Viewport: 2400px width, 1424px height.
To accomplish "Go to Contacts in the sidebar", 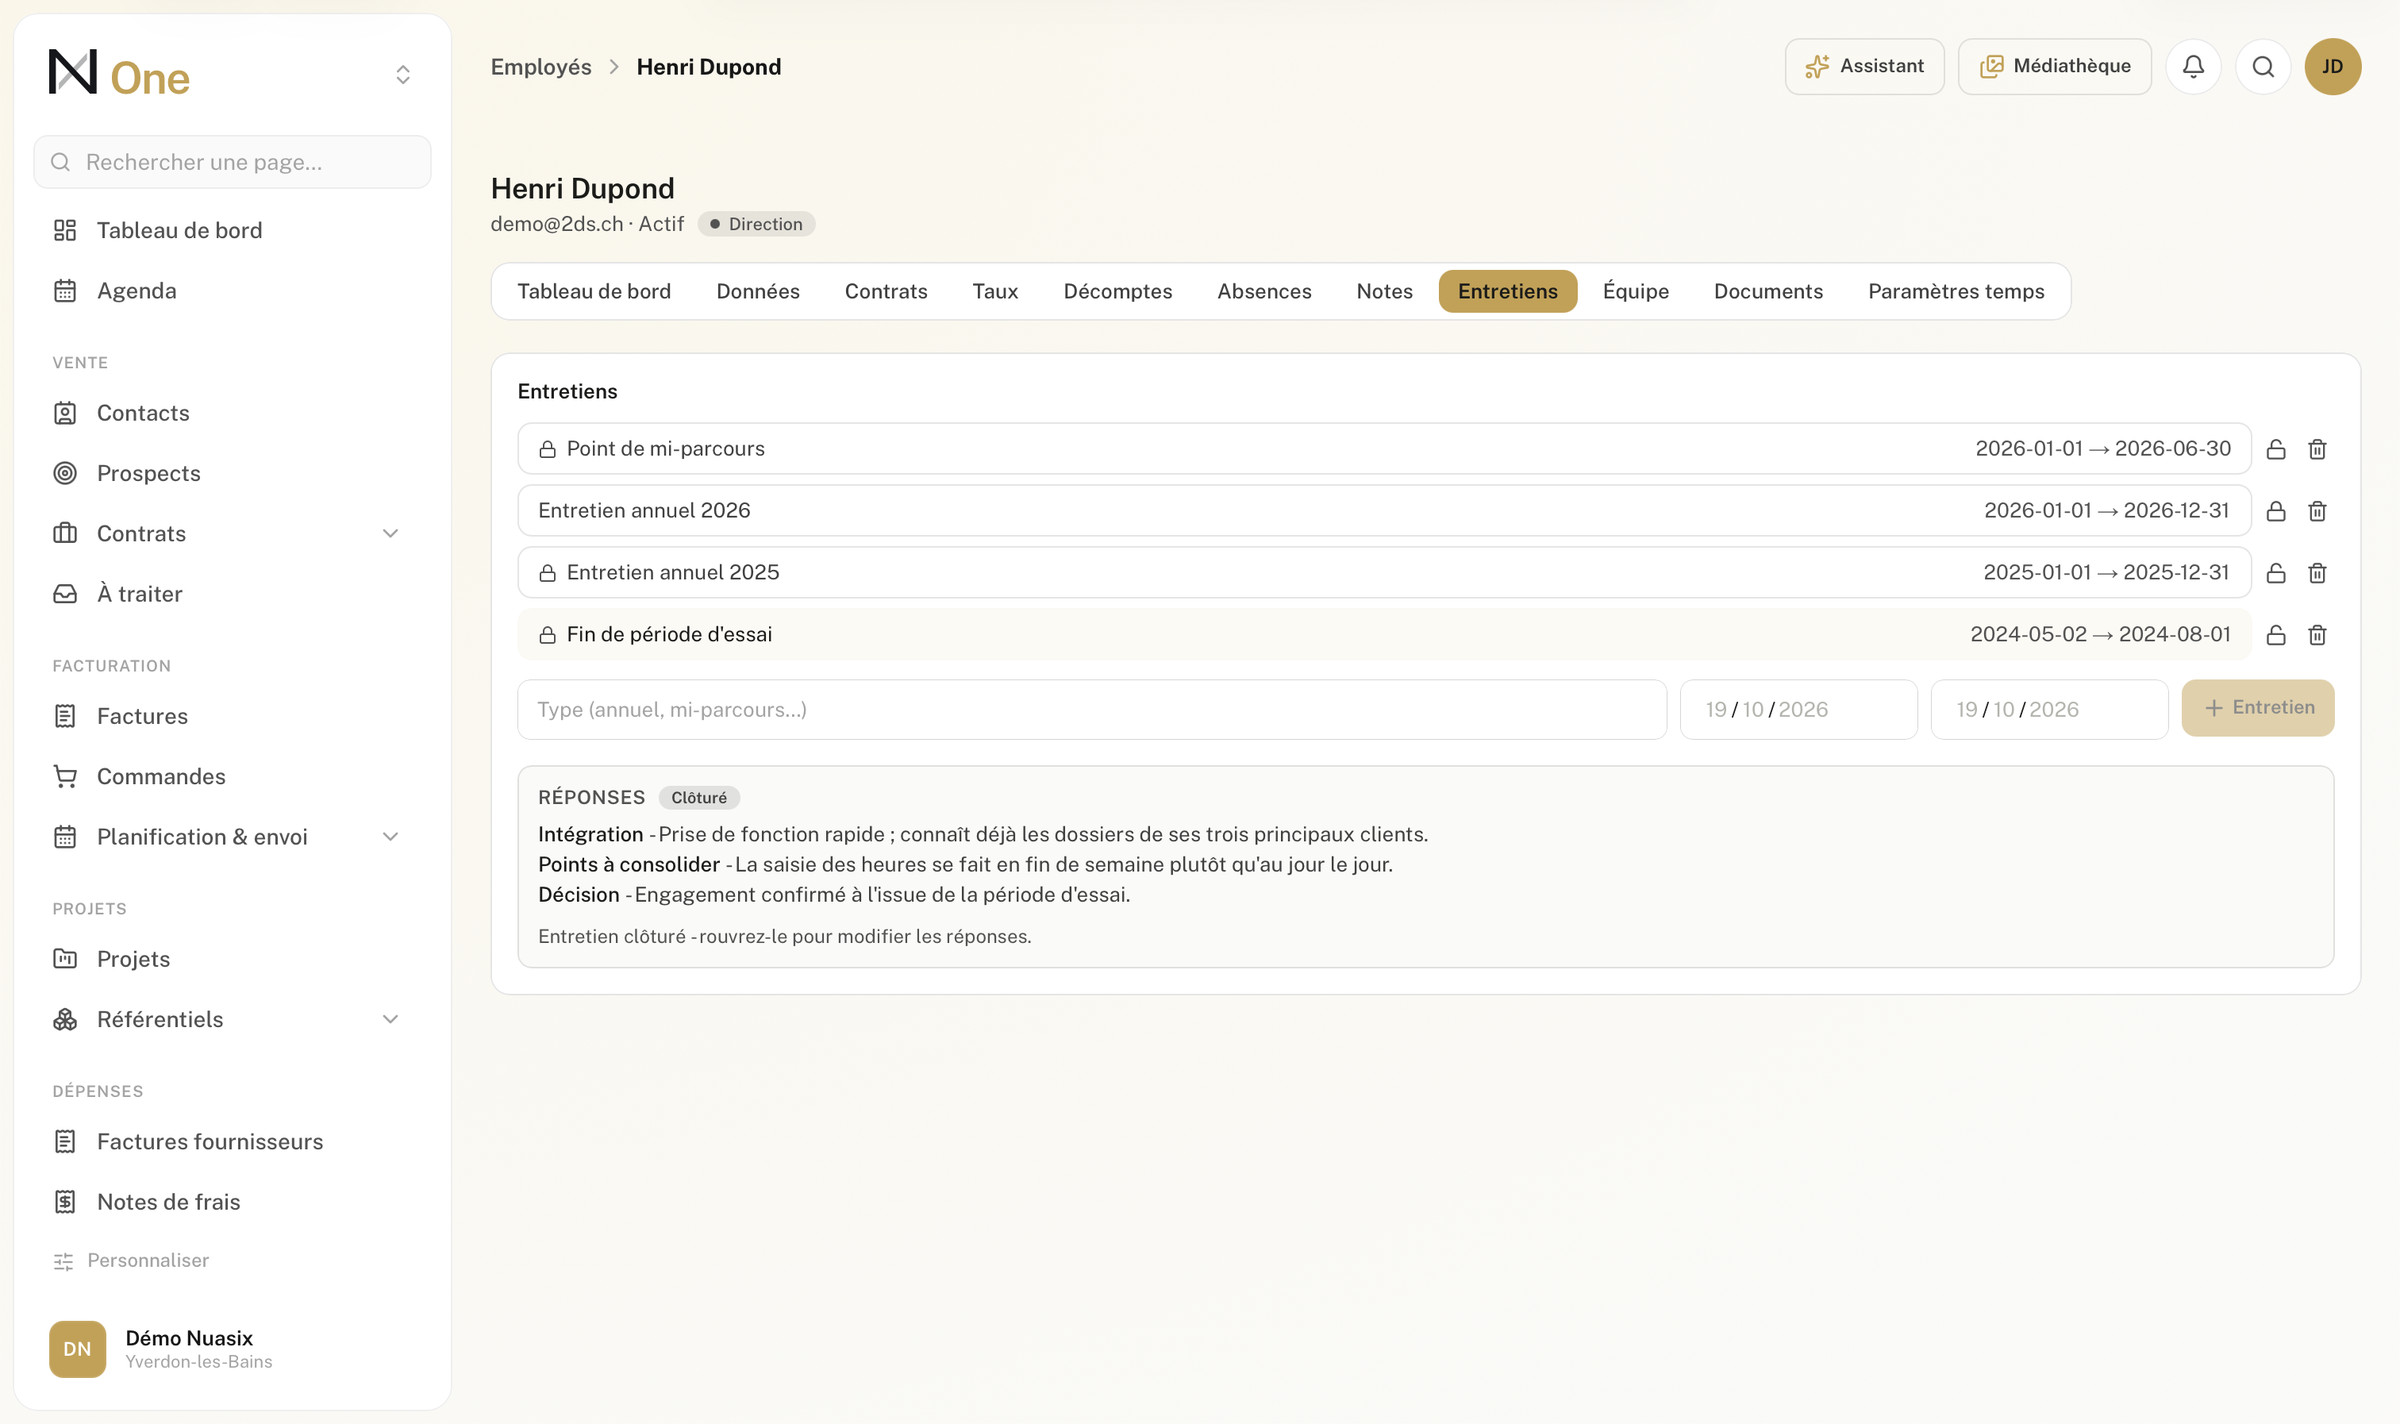I will (232, 413).
